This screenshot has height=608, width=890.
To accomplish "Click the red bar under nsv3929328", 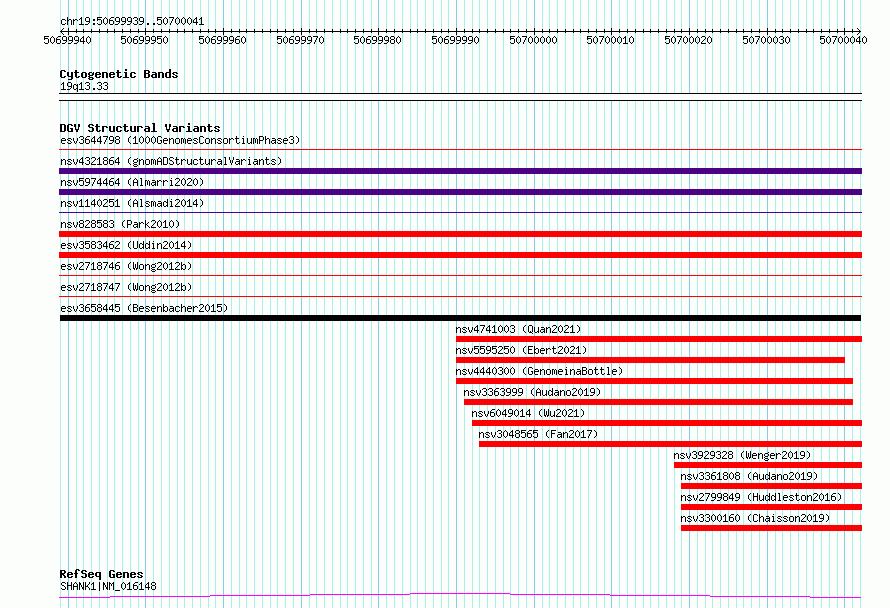I will pos(768,465).
